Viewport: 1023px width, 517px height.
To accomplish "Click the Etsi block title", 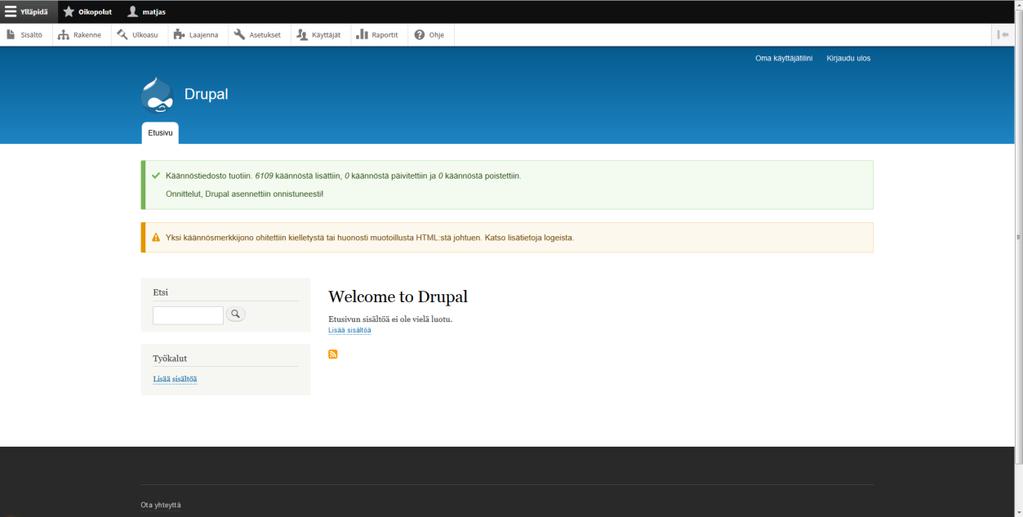I will [160, 292].
